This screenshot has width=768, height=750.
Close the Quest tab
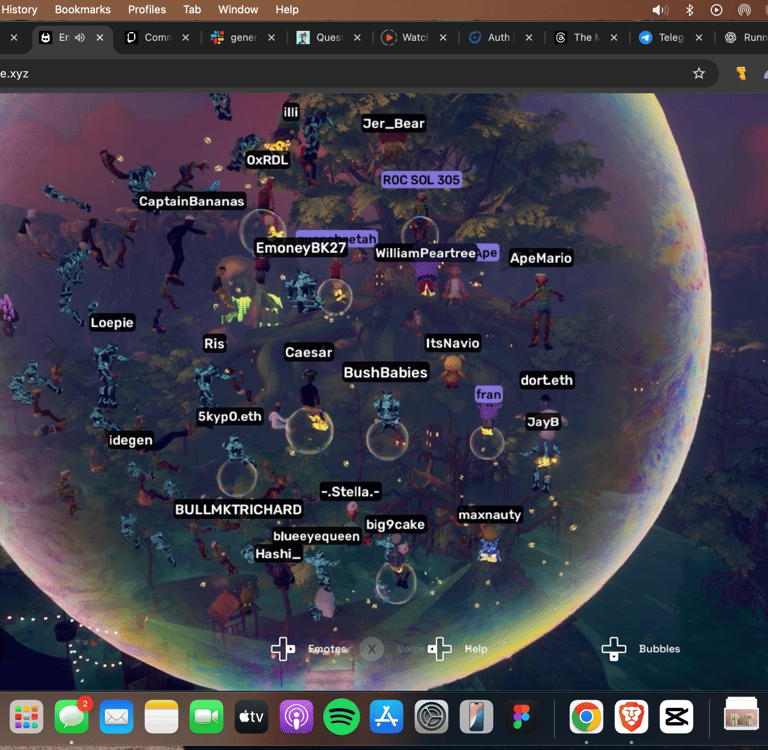[358, 37]
